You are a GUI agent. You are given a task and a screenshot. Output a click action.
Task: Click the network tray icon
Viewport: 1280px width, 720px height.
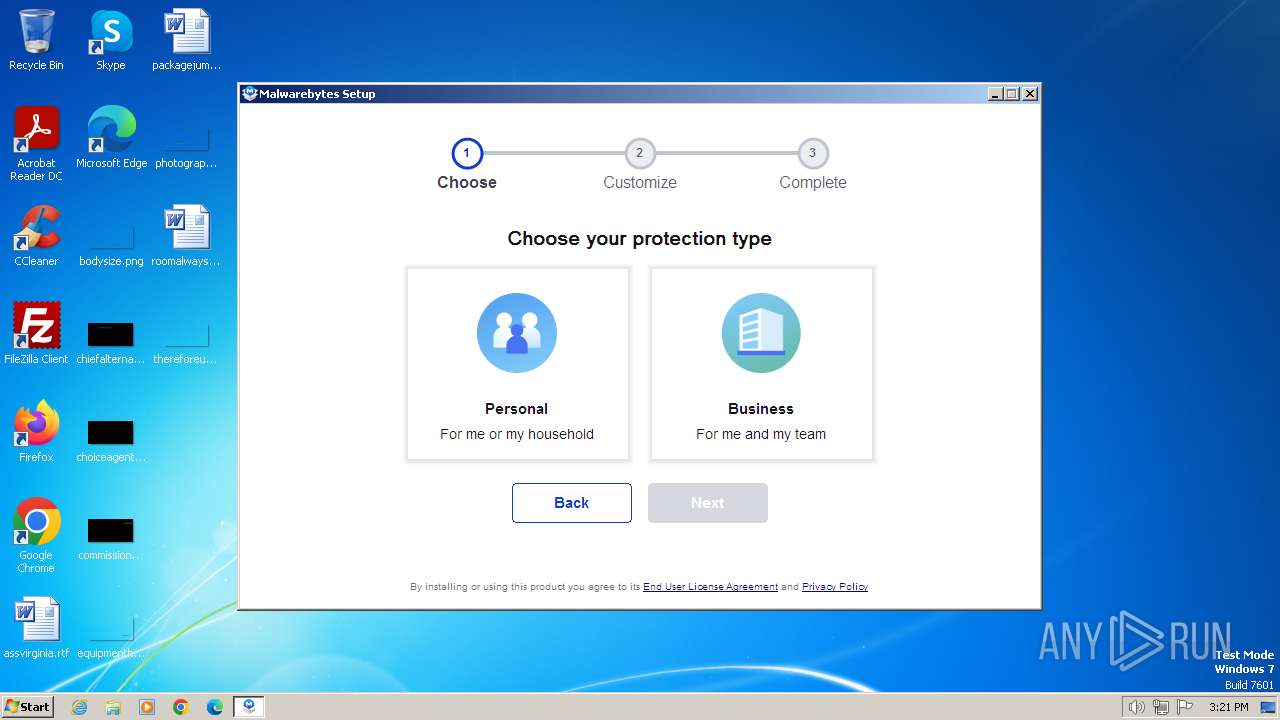(1161, 707)
